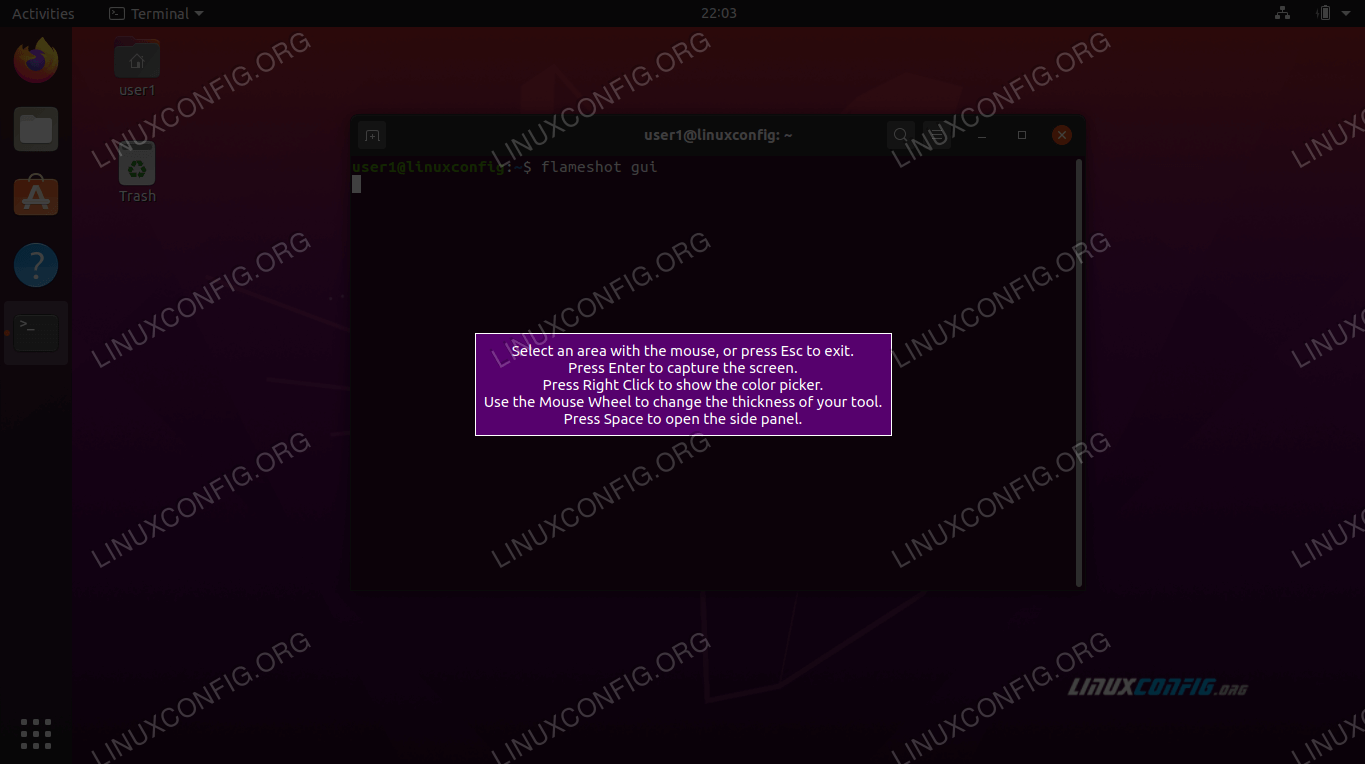Open the user1 home folder icon
The image size is (1365, 764).
pyautogui.click(x=137, y=67)
